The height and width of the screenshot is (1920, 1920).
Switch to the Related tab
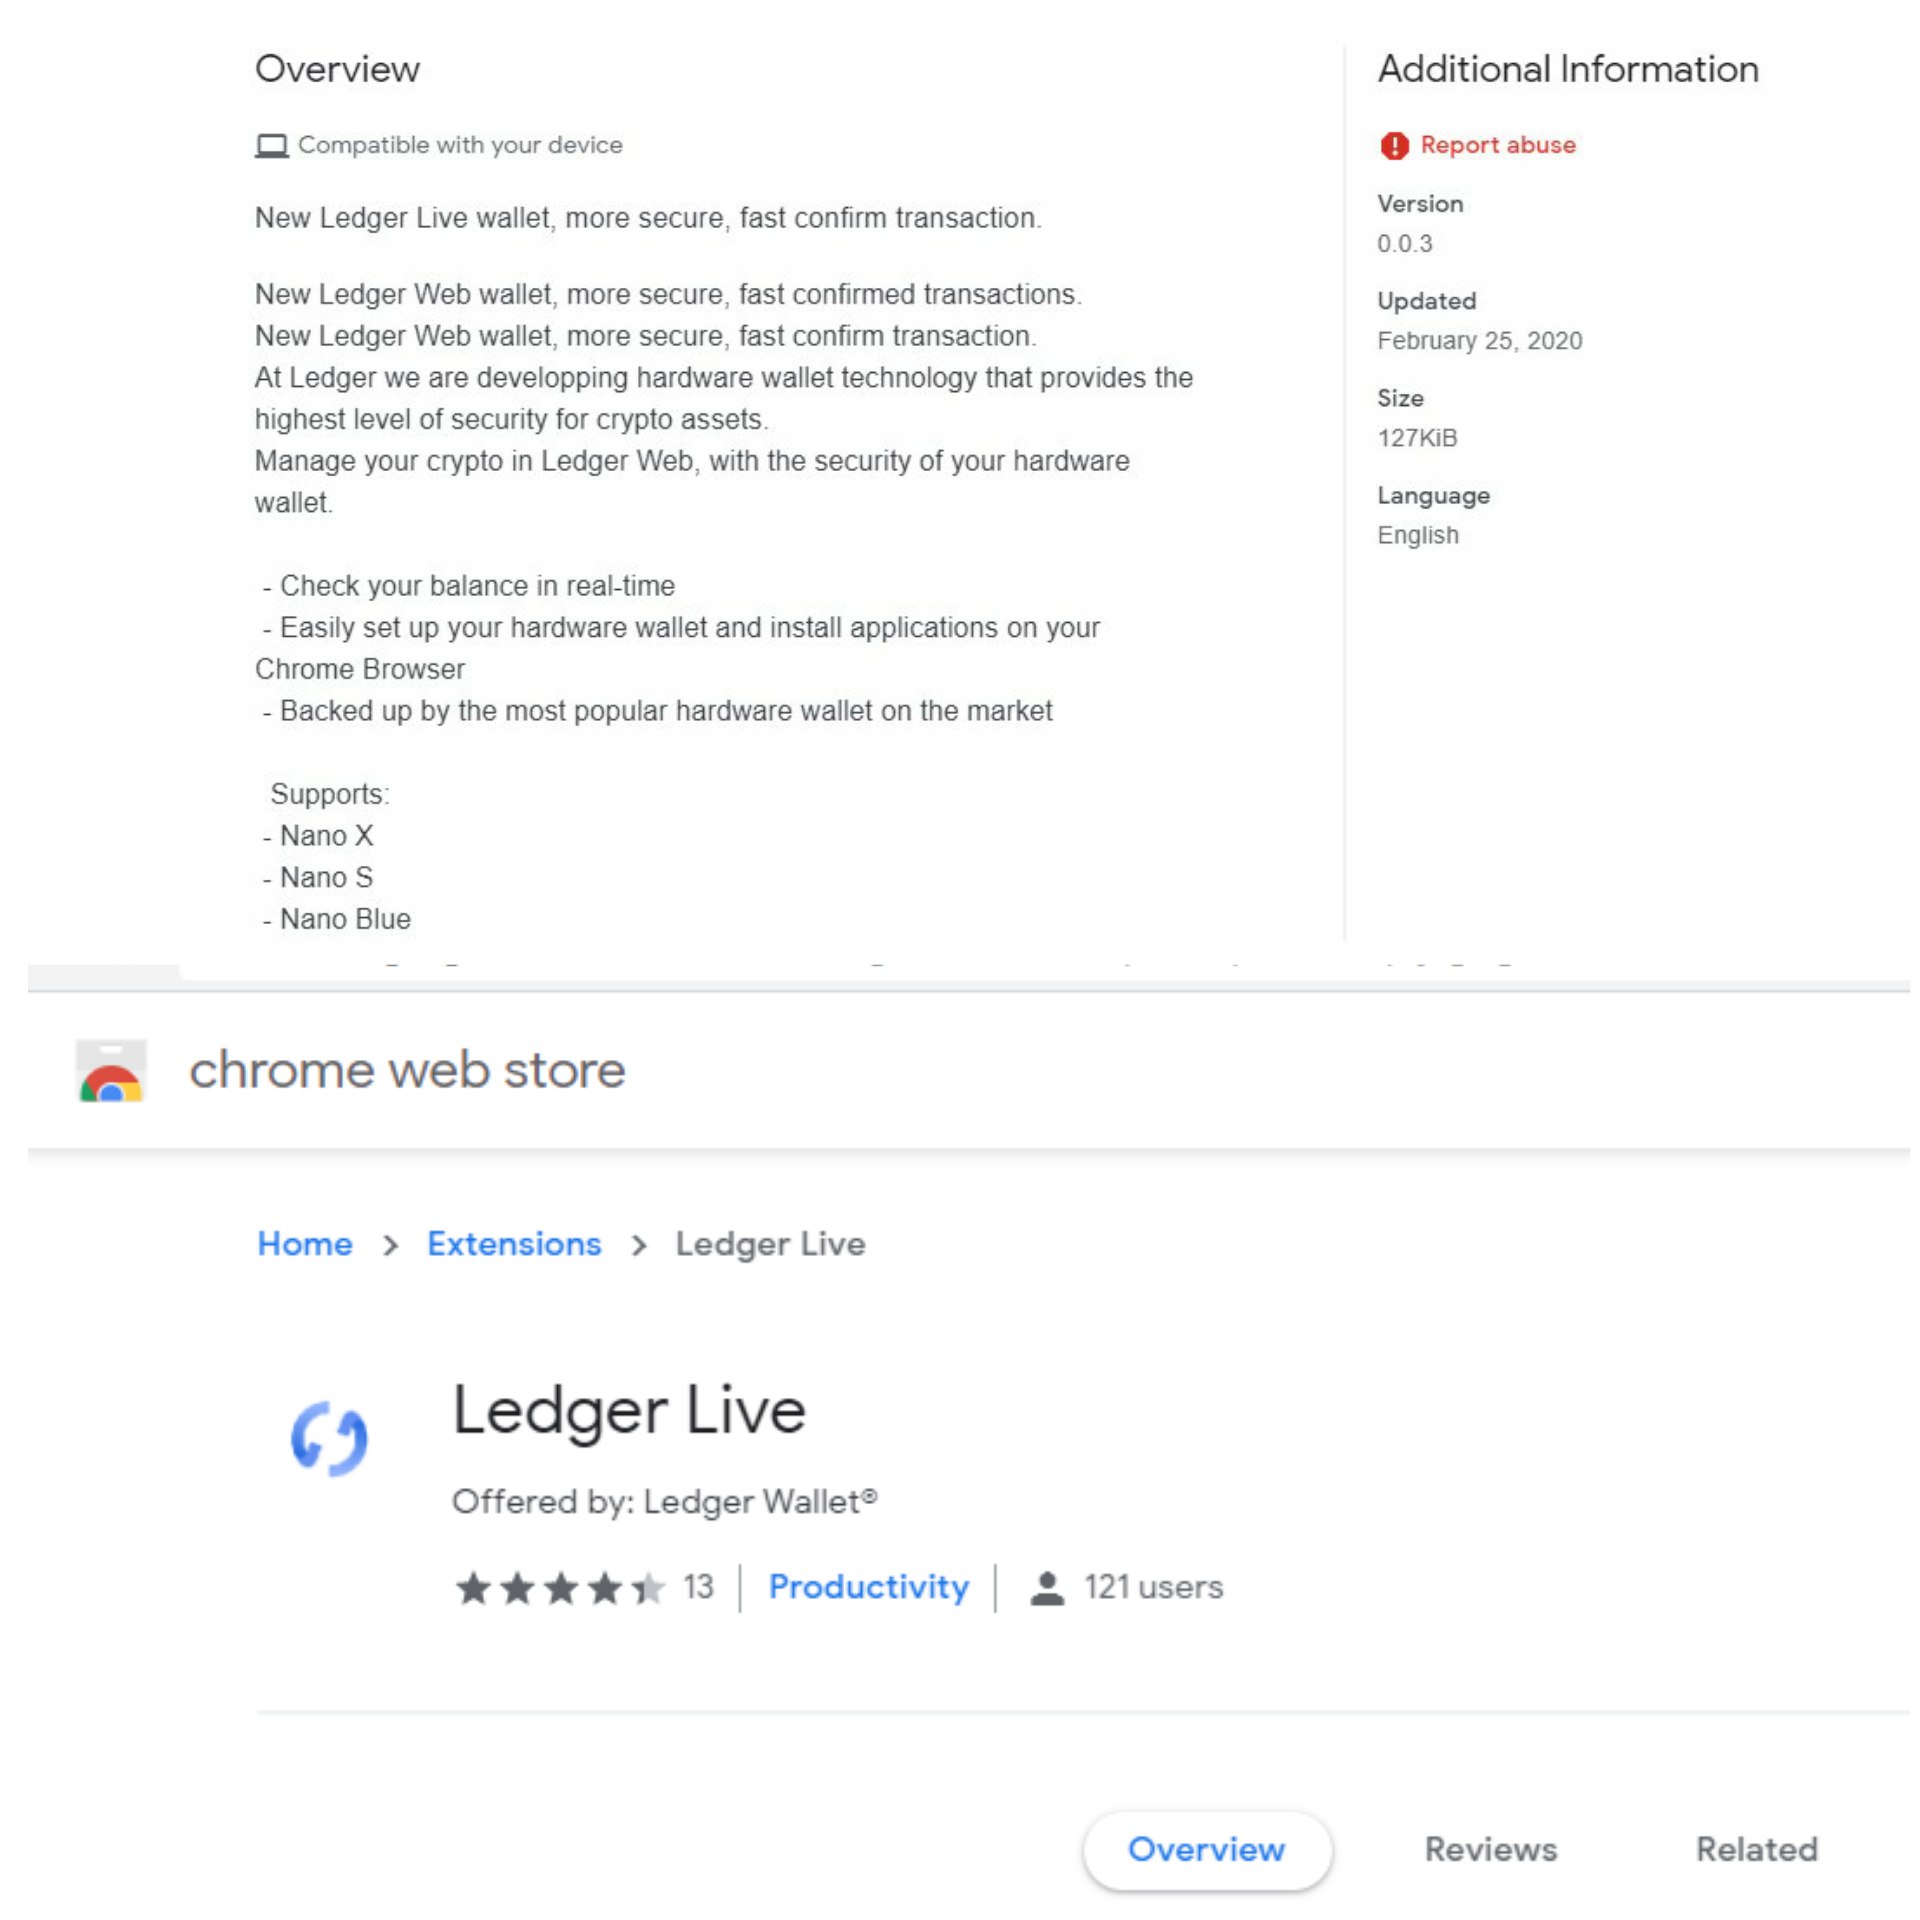click(x=1757, y=1850)
